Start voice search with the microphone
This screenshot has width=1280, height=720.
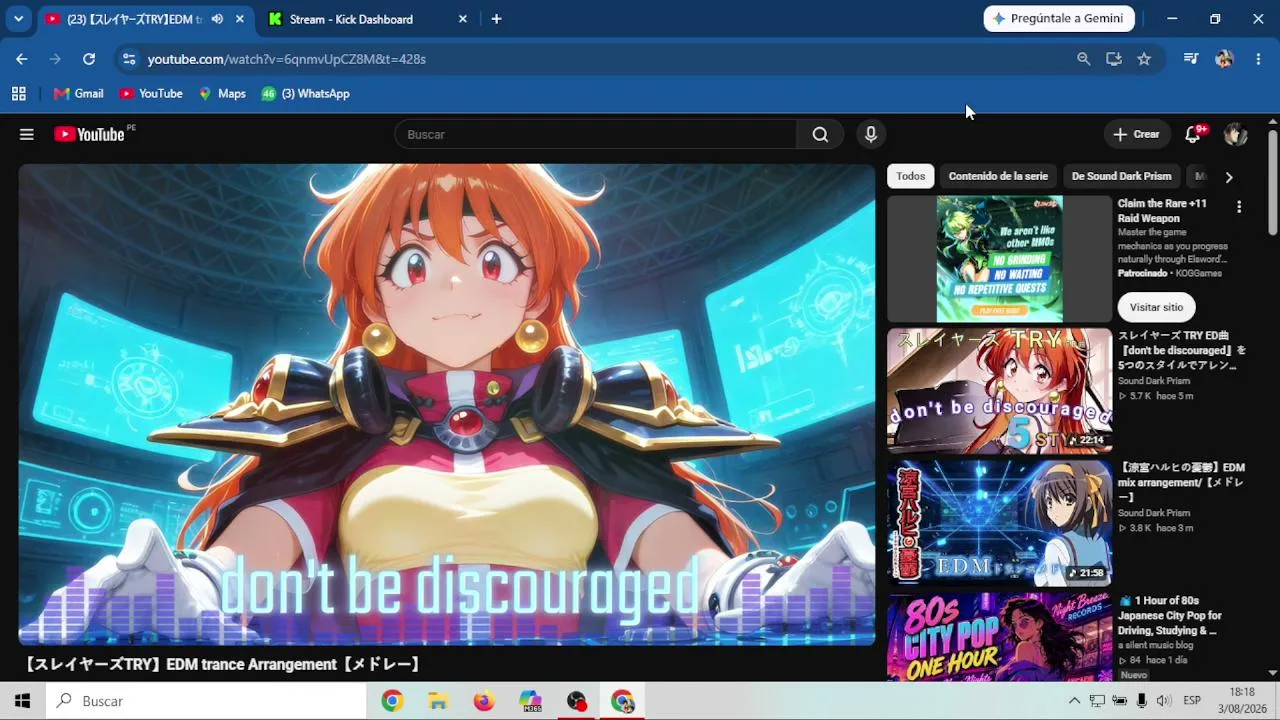coord(871,134)
